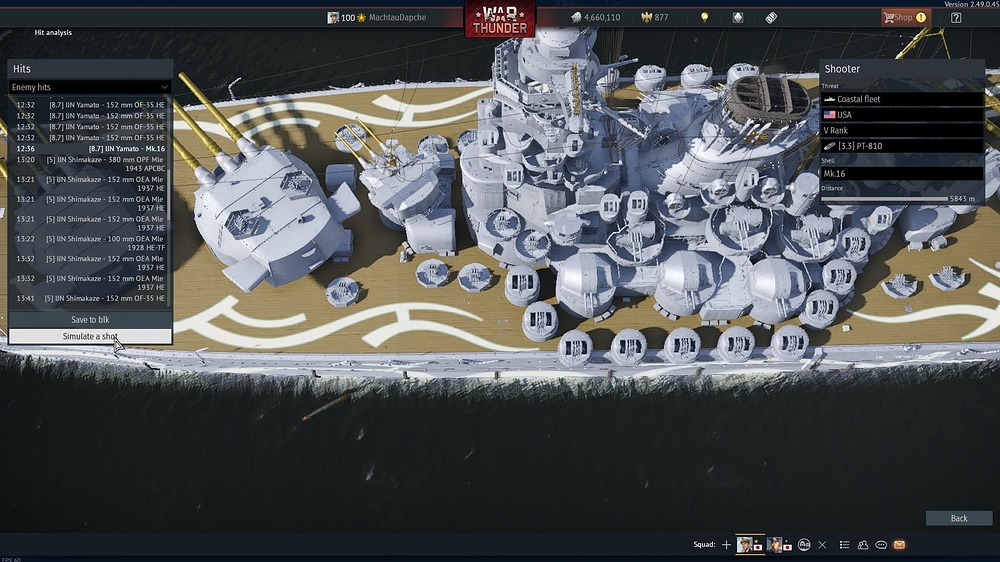This screenshot has width=1000, height=562.
Task: Open the contacts list icon
Action: point(862,545)
